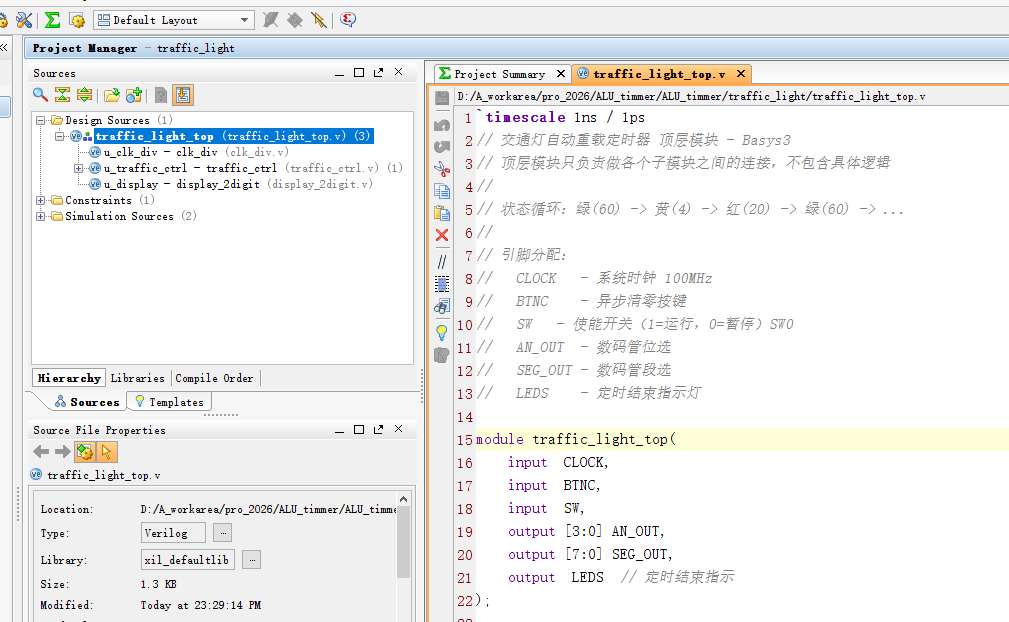Viewport: 1009px width, 622px height.
Task: Expand the u_traffic_ctrl node
Action: coord(79,168)
